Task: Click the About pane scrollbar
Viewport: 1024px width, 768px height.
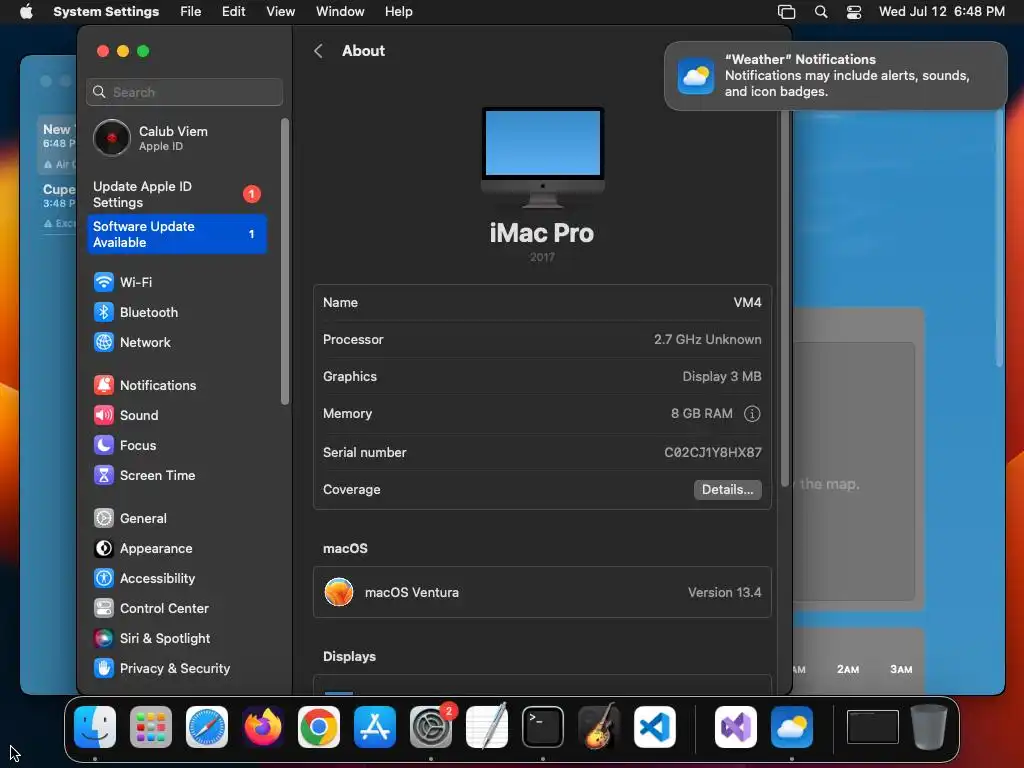Action: [785, 297]
